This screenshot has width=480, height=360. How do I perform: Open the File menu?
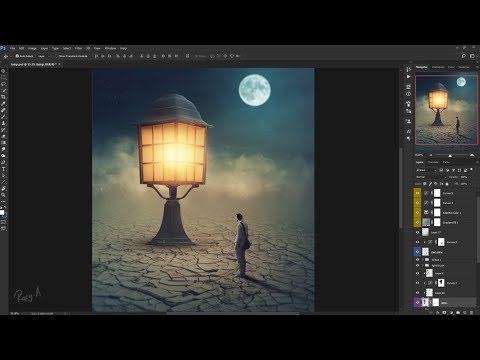pyautogui.click(x=13, y=48)
